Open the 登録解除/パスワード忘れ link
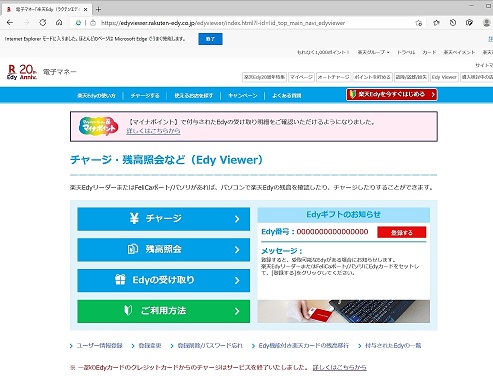Screen dimensions: 493x376 pos(210,346)
